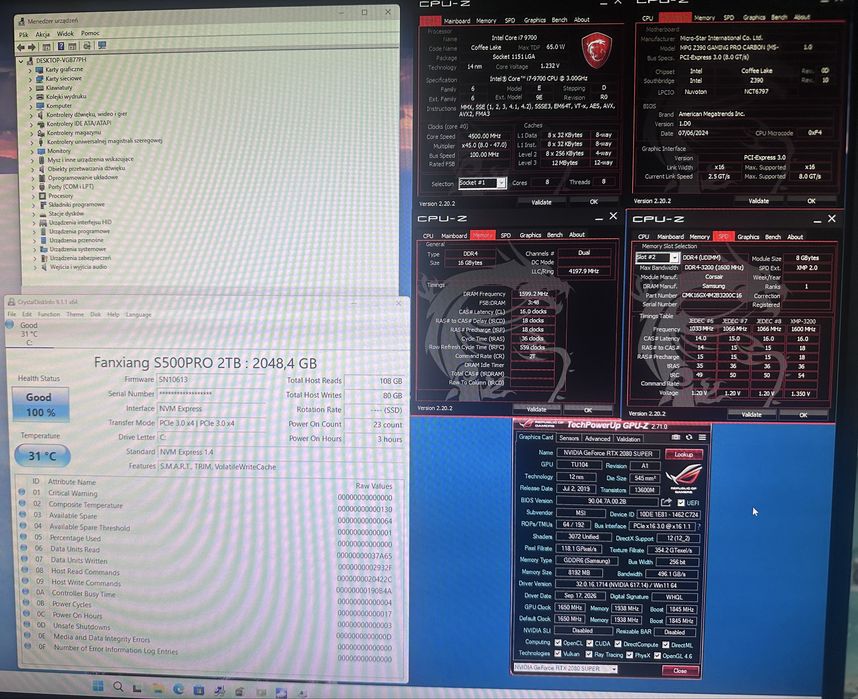Click the Lookup button in GPU-Z

pos(683,454)
